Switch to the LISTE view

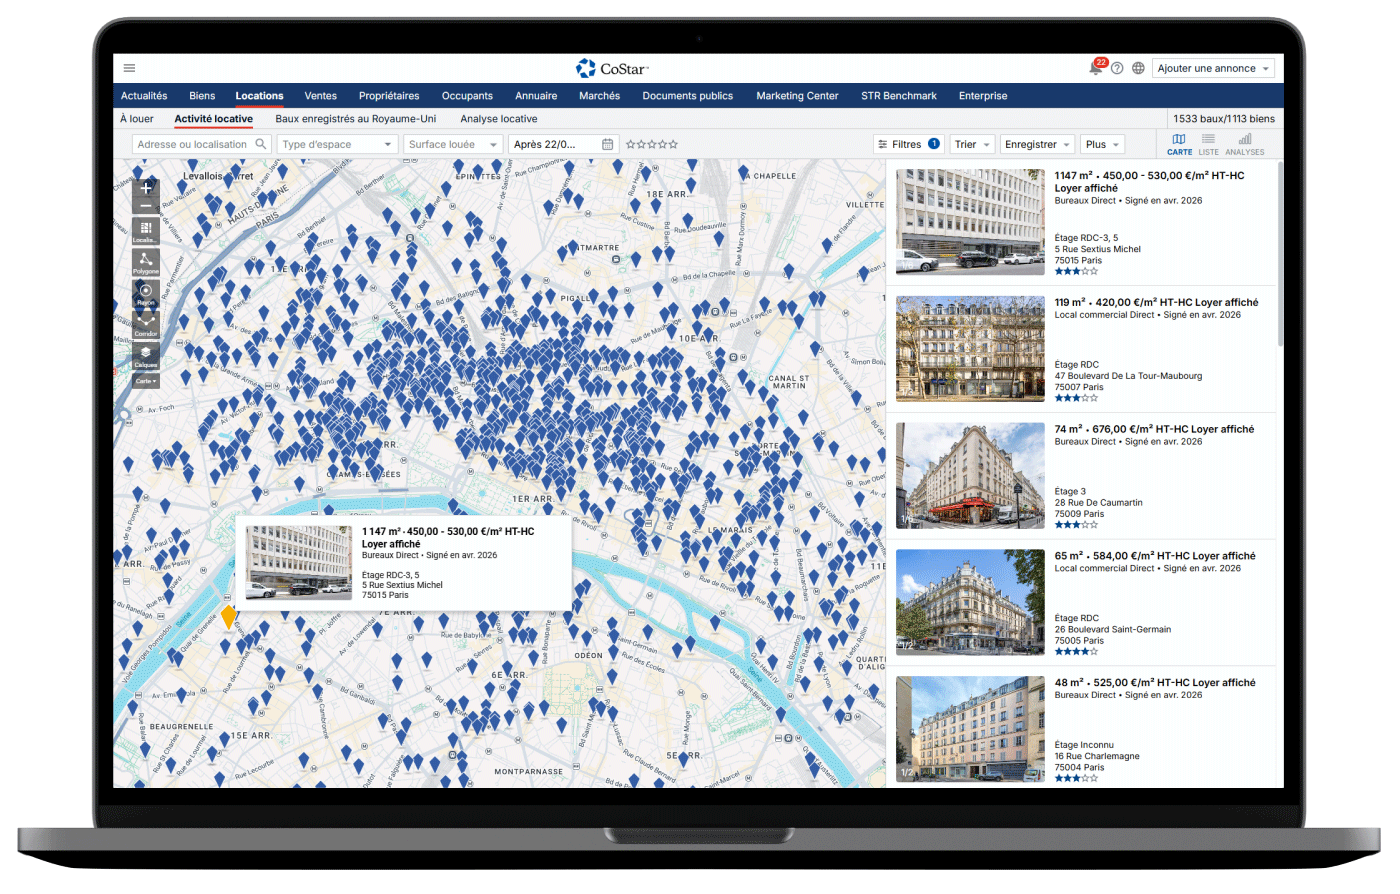(1208, 144)
